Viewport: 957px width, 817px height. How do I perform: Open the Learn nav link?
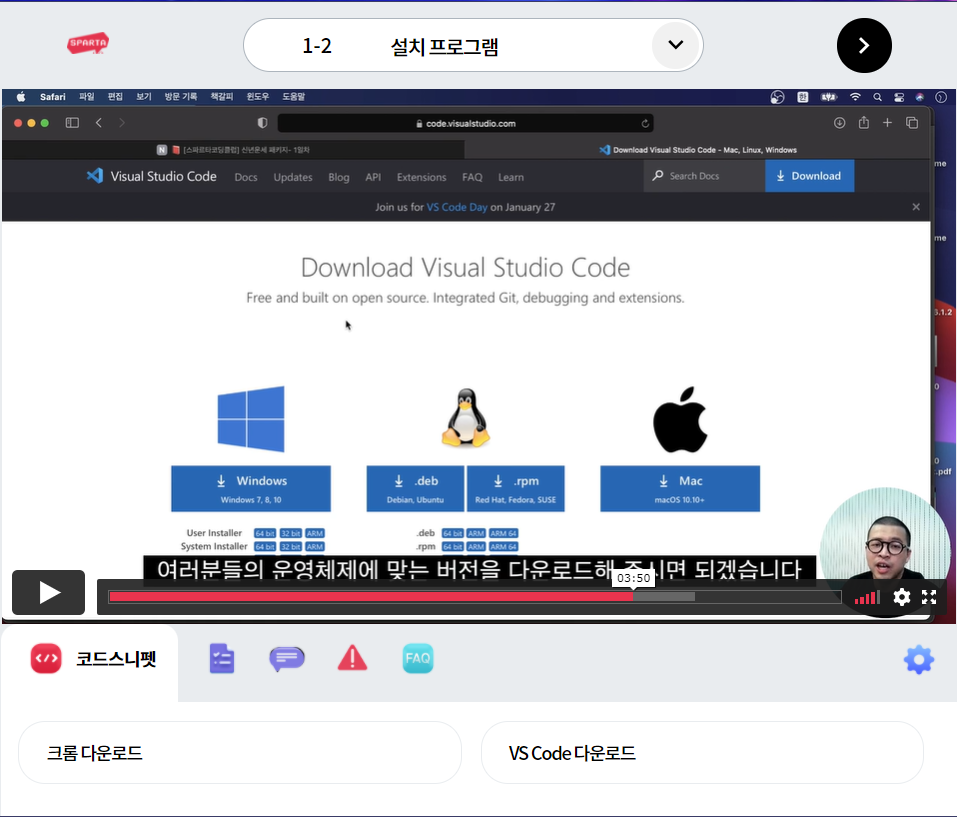click(x=511, y=177)
